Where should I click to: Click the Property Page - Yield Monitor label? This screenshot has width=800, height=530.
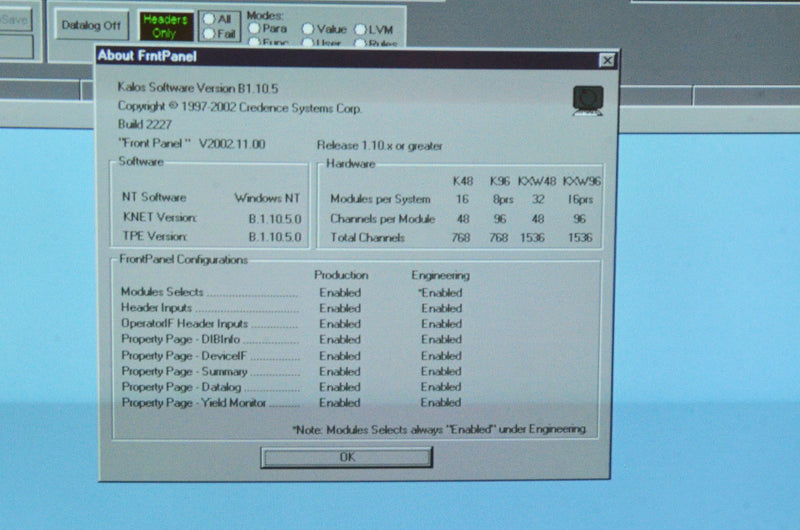[194, 403]
